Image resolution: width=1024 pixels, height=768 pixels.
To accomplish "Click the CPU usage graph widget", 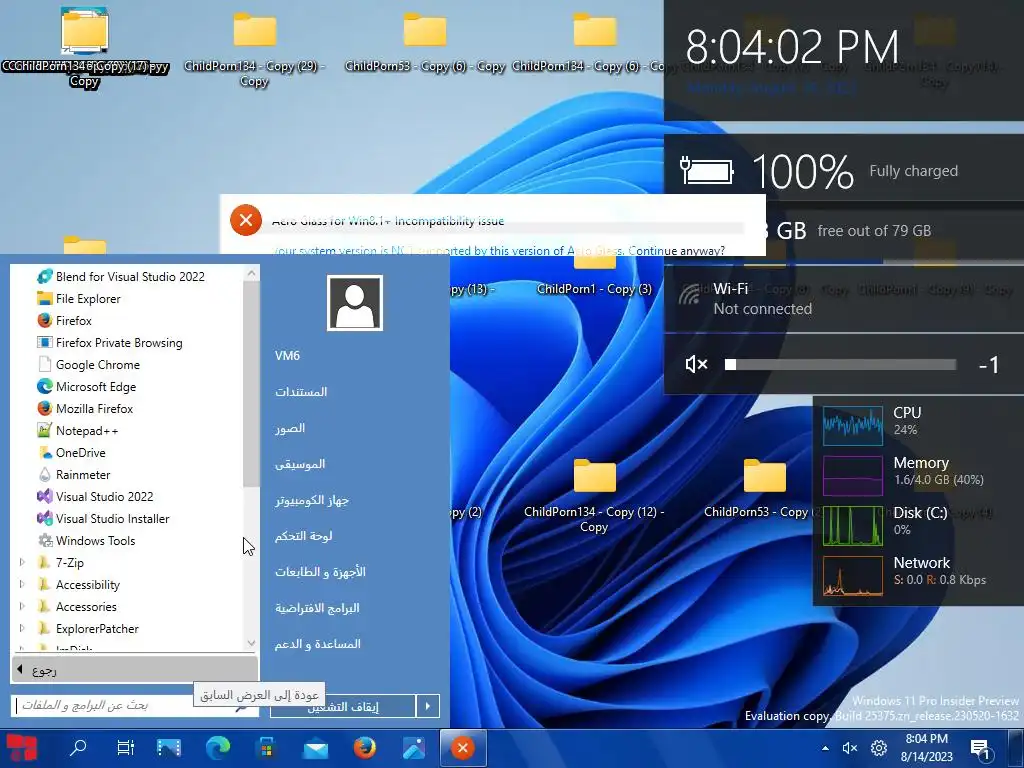I will [x=852, y=426].
